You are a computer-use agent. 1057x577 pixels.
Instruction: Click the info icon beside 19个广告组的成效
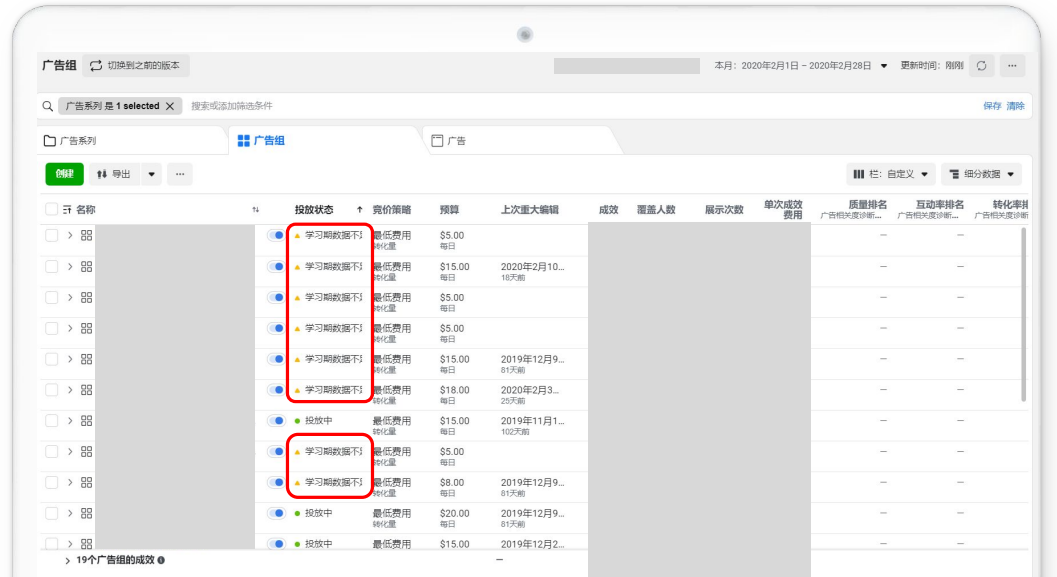[x=161, y=560]
